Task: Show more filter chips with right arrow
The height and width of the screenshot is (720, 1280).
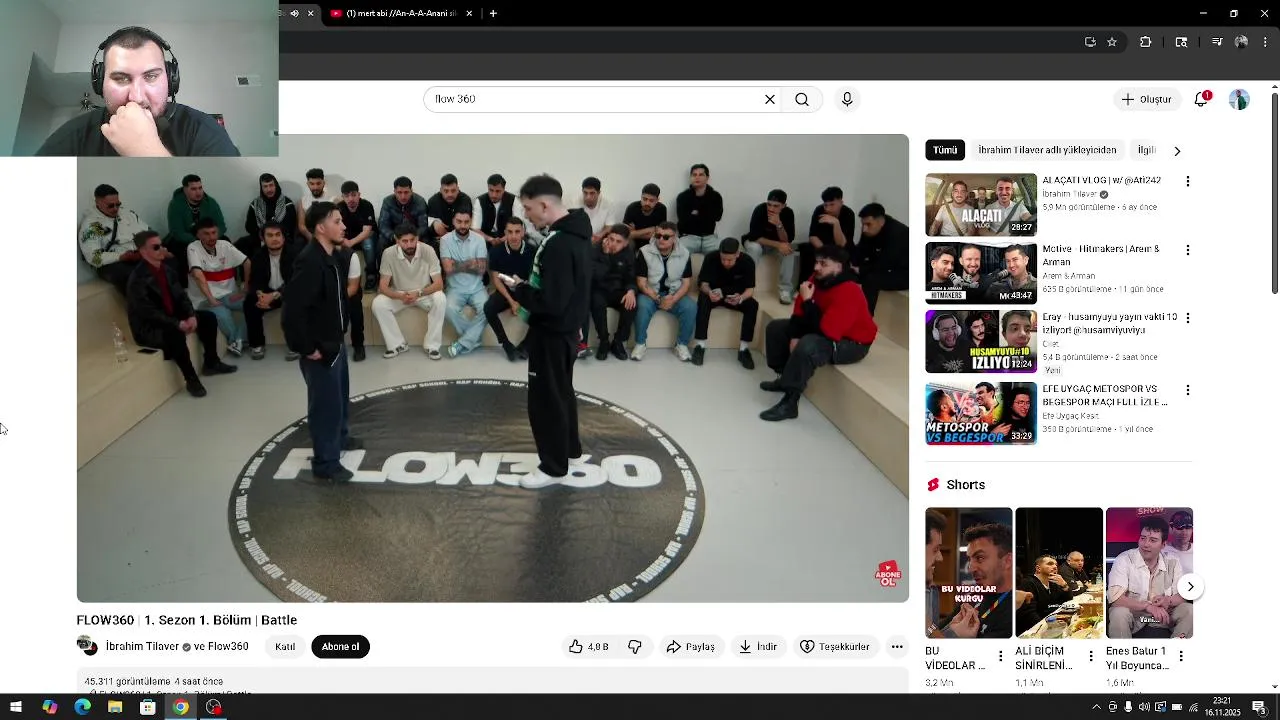Action: point(1177,150)
